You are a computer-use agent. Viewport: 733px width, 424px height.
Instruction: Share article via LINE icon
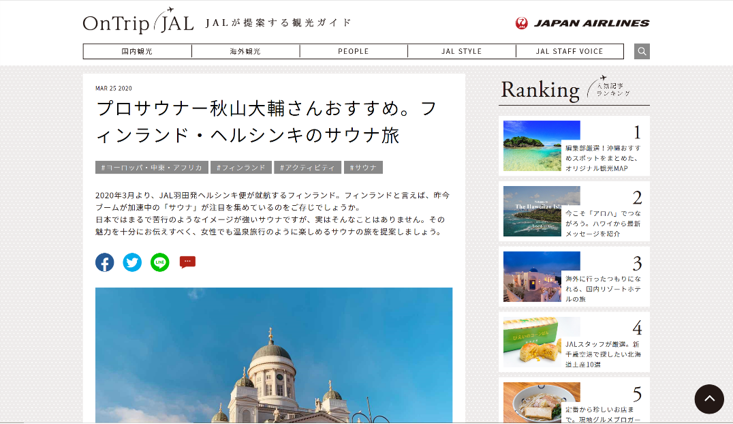click(160, 262)
